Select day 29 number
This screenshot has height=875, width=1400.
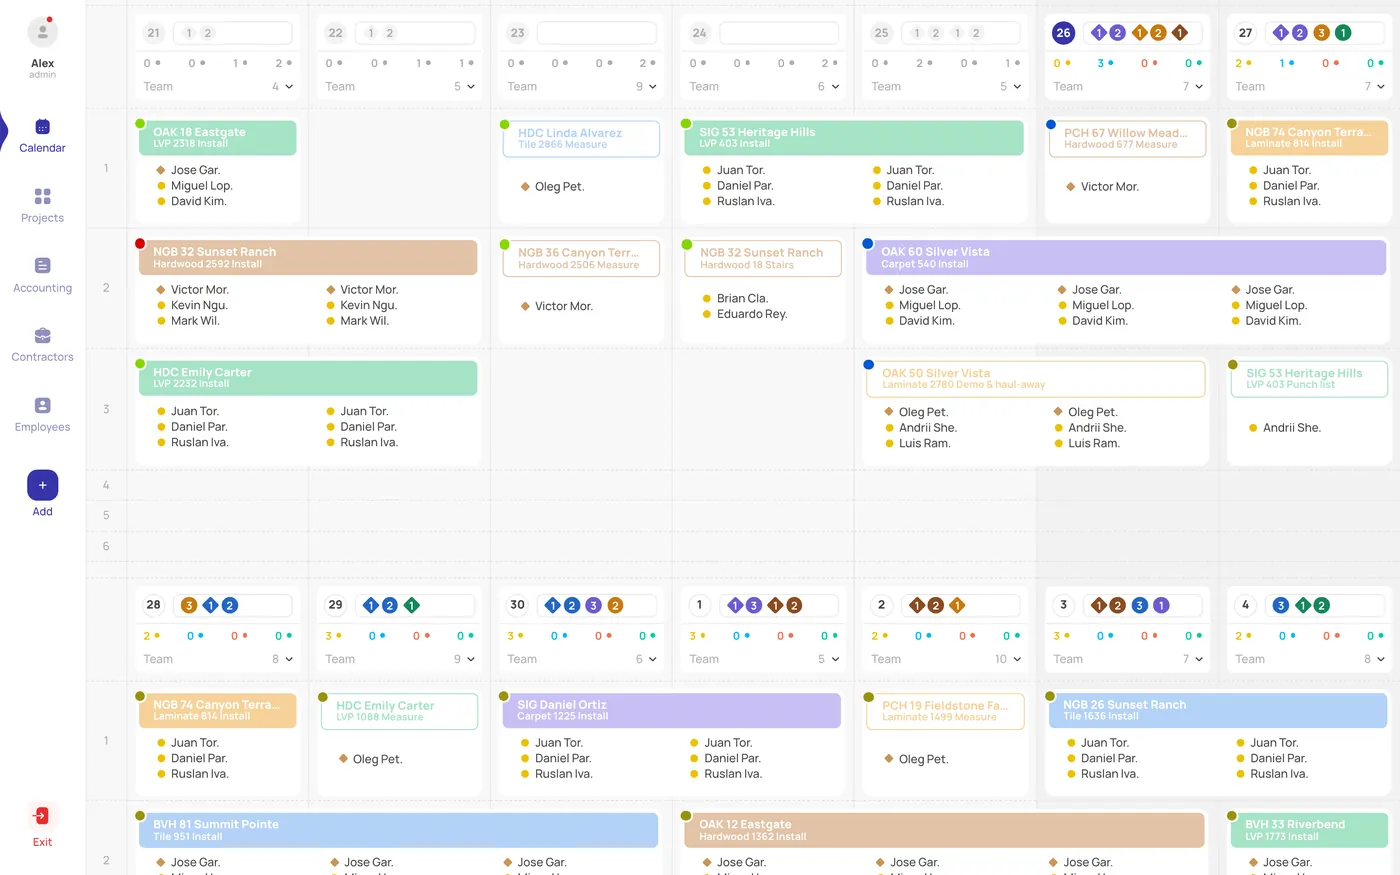pos(335,605)
